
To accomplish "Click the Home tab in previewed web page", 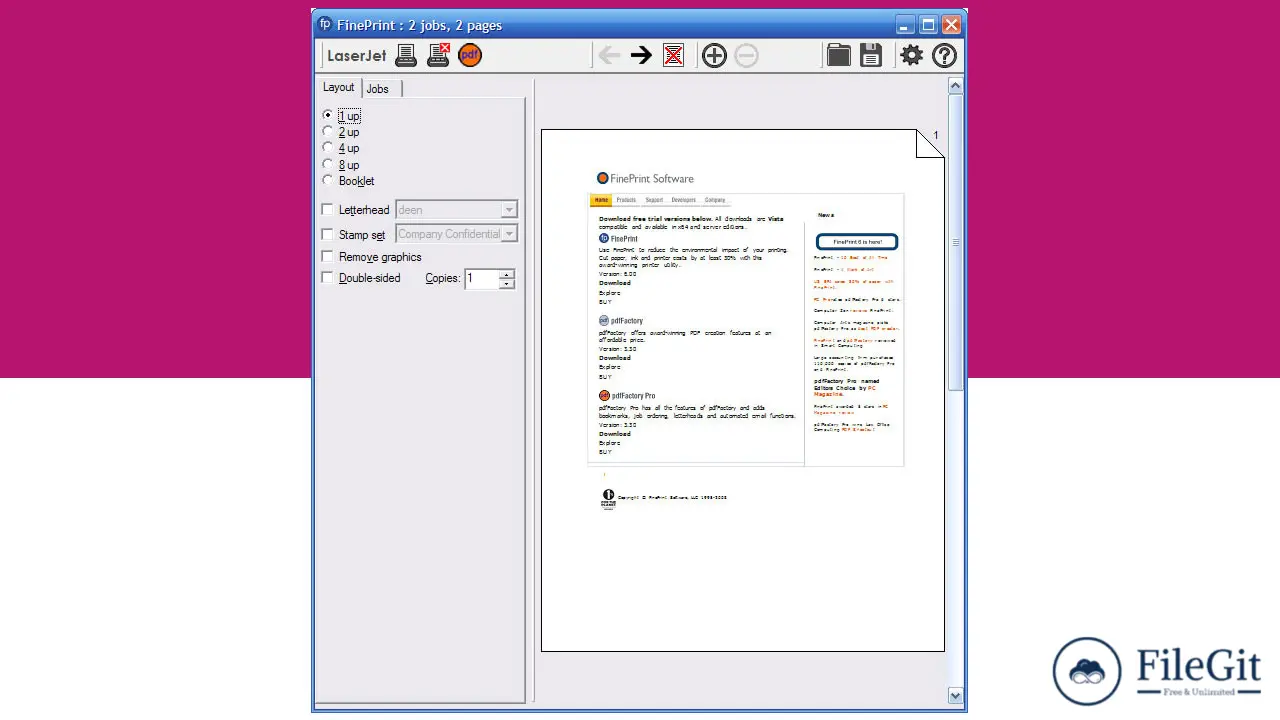I will coord(601,200).
